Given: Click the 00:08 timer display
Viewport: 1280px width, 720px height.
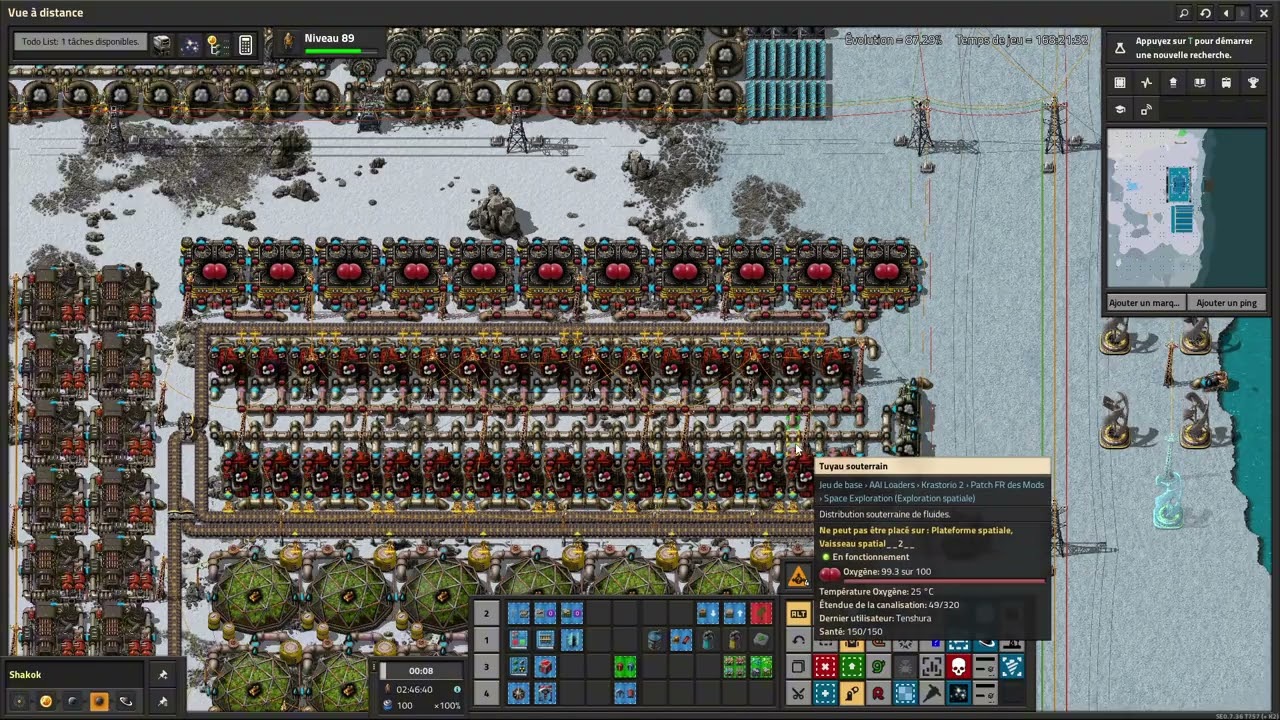Looking at the screenshot, I should click(421, 671).
